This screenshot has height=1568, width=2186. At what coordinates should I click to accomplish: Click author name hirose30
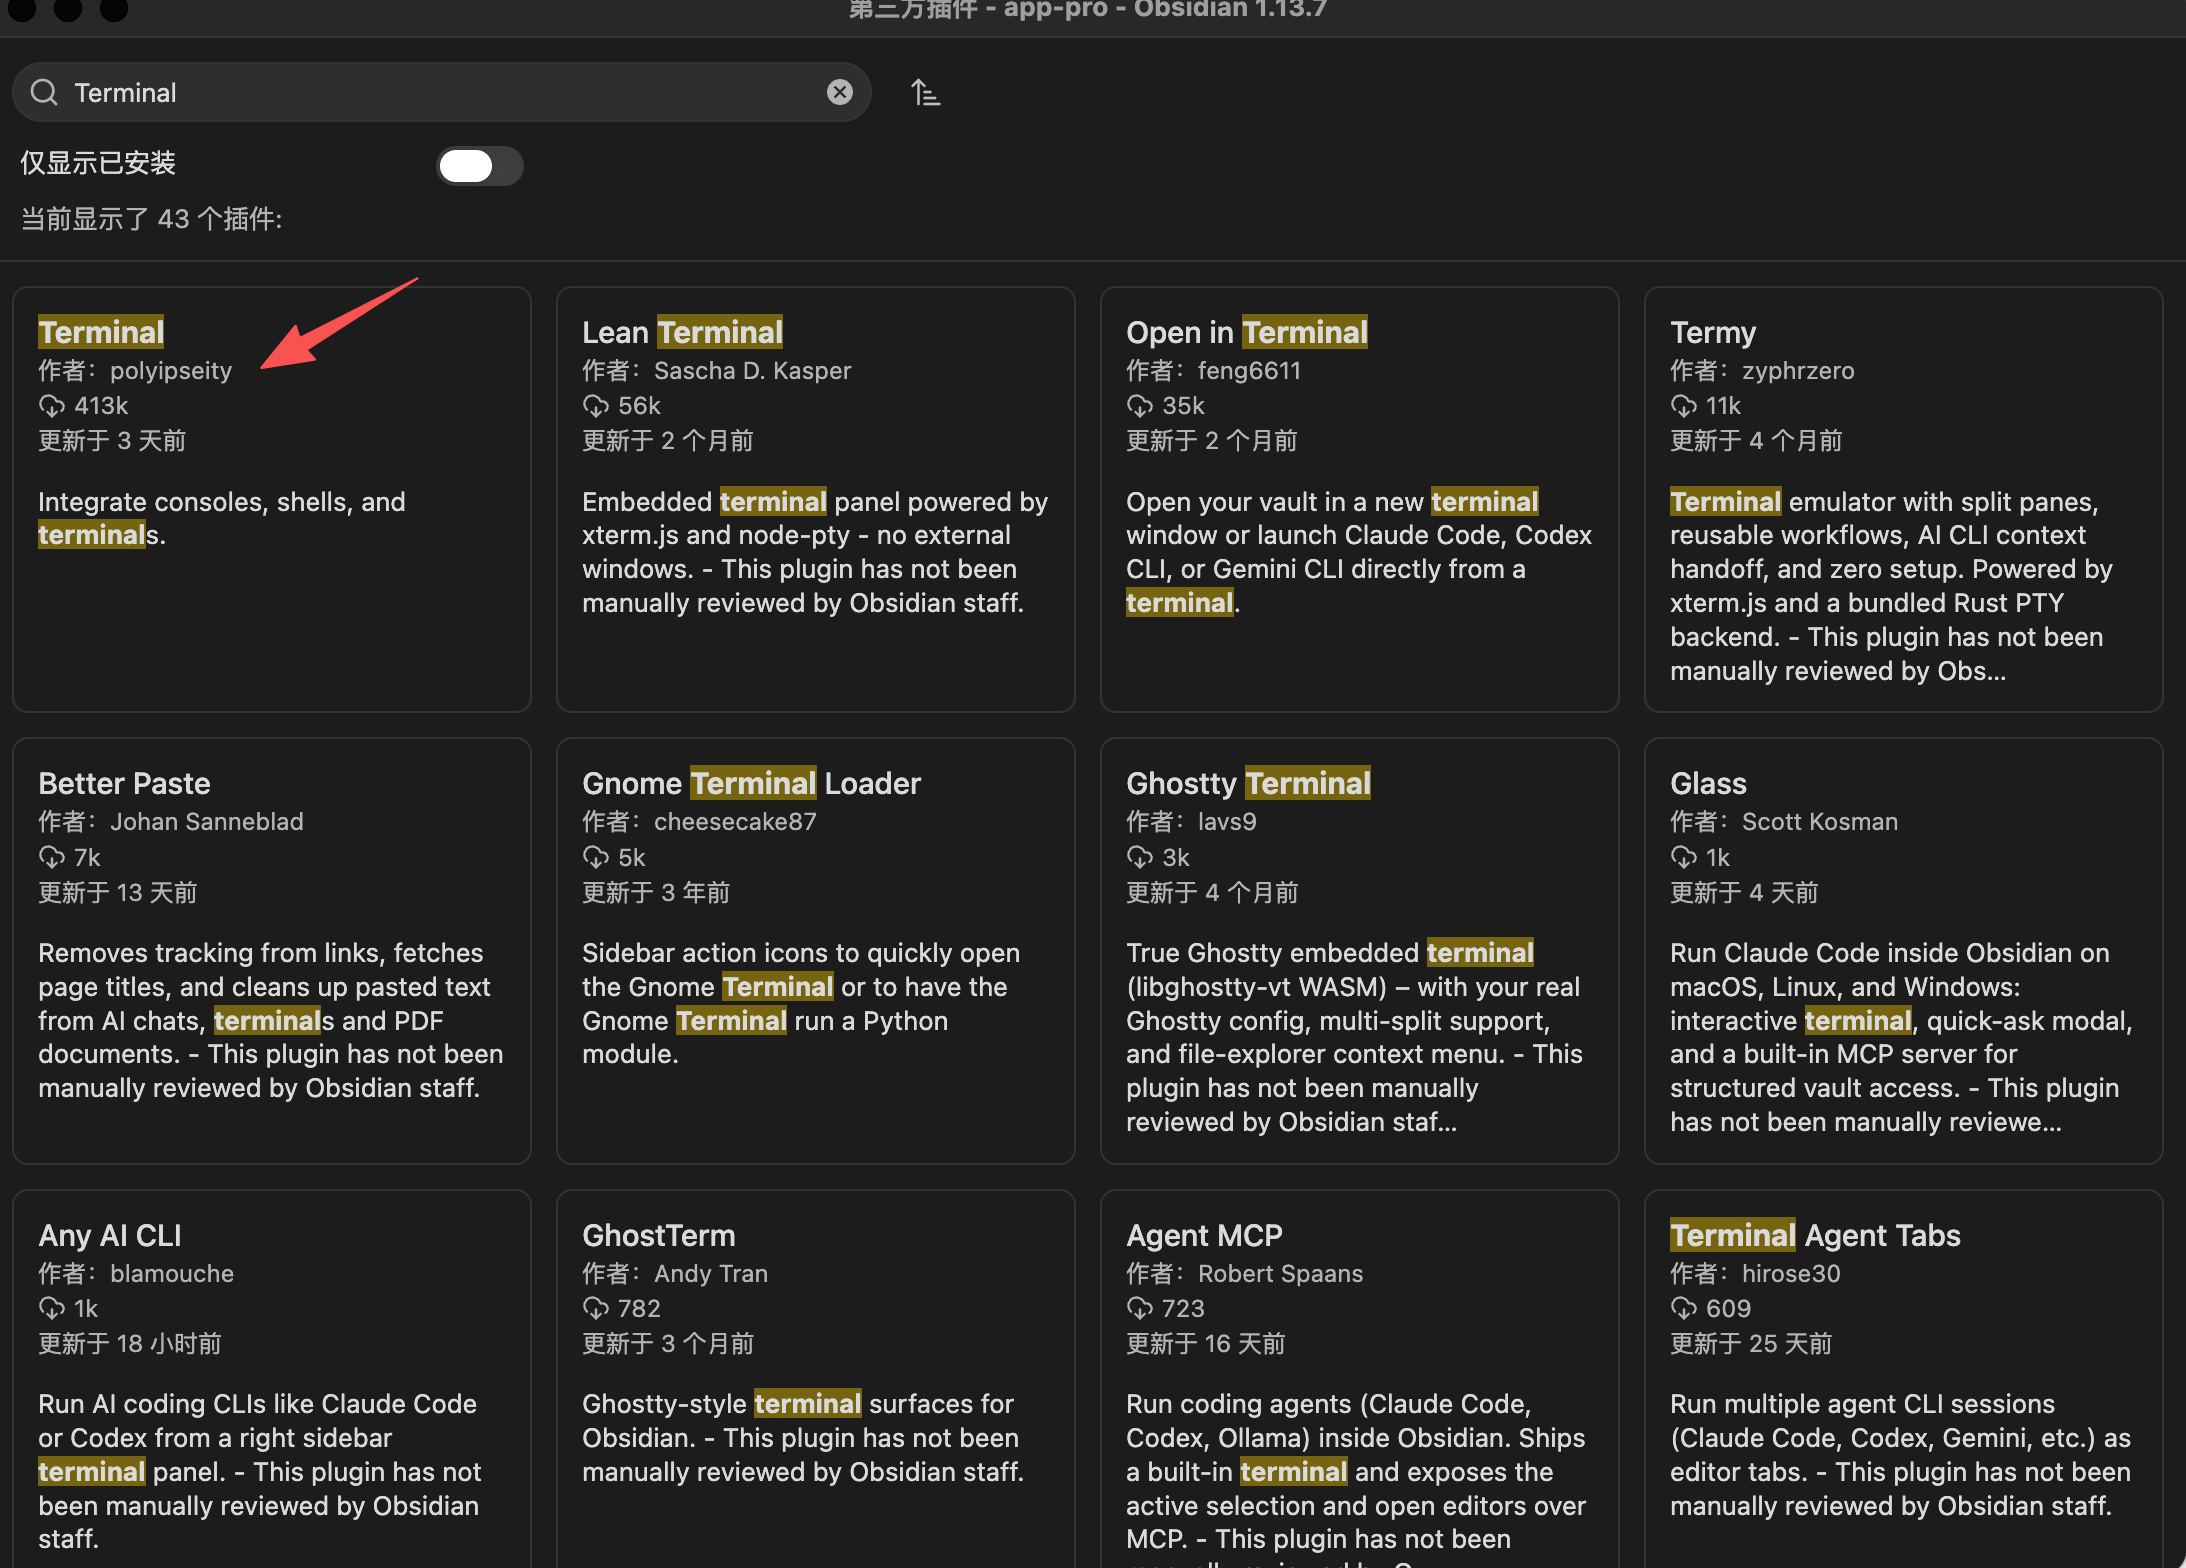[1791, 1273]
